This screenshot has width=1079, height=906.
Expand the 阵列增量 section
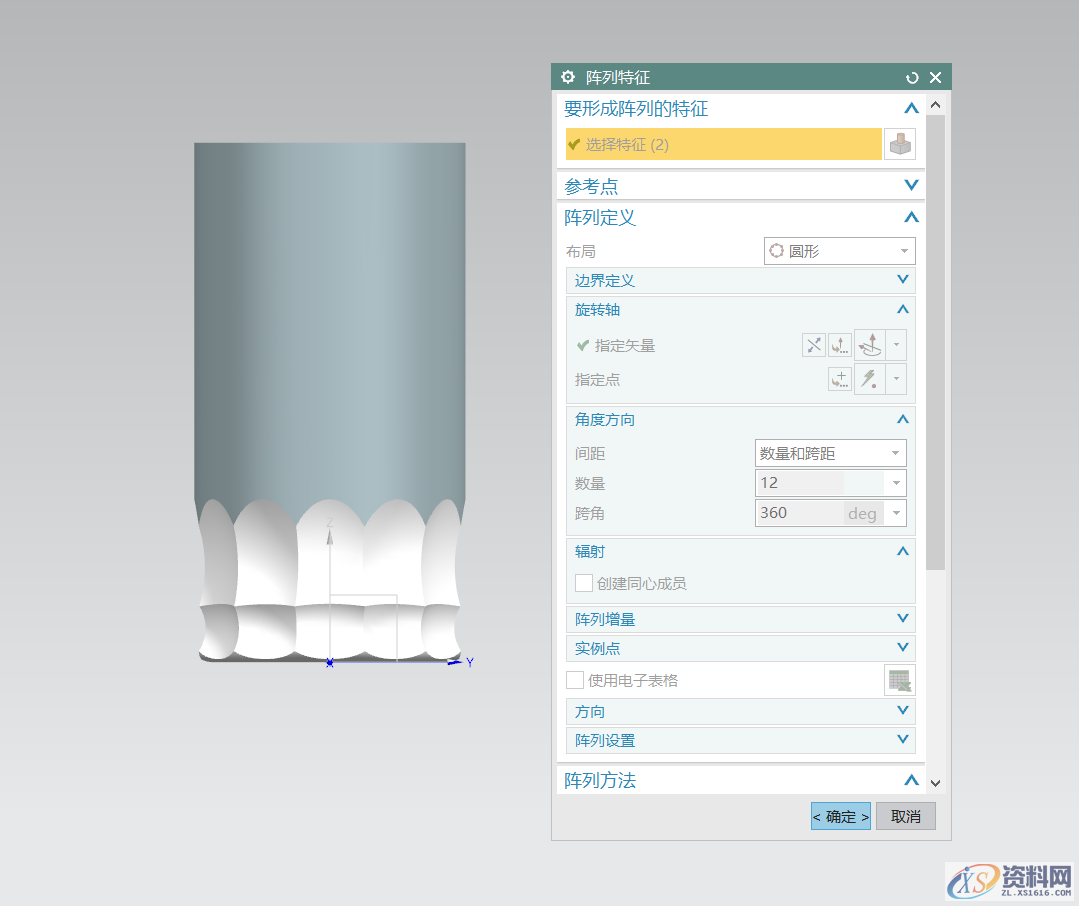[902, 620]
